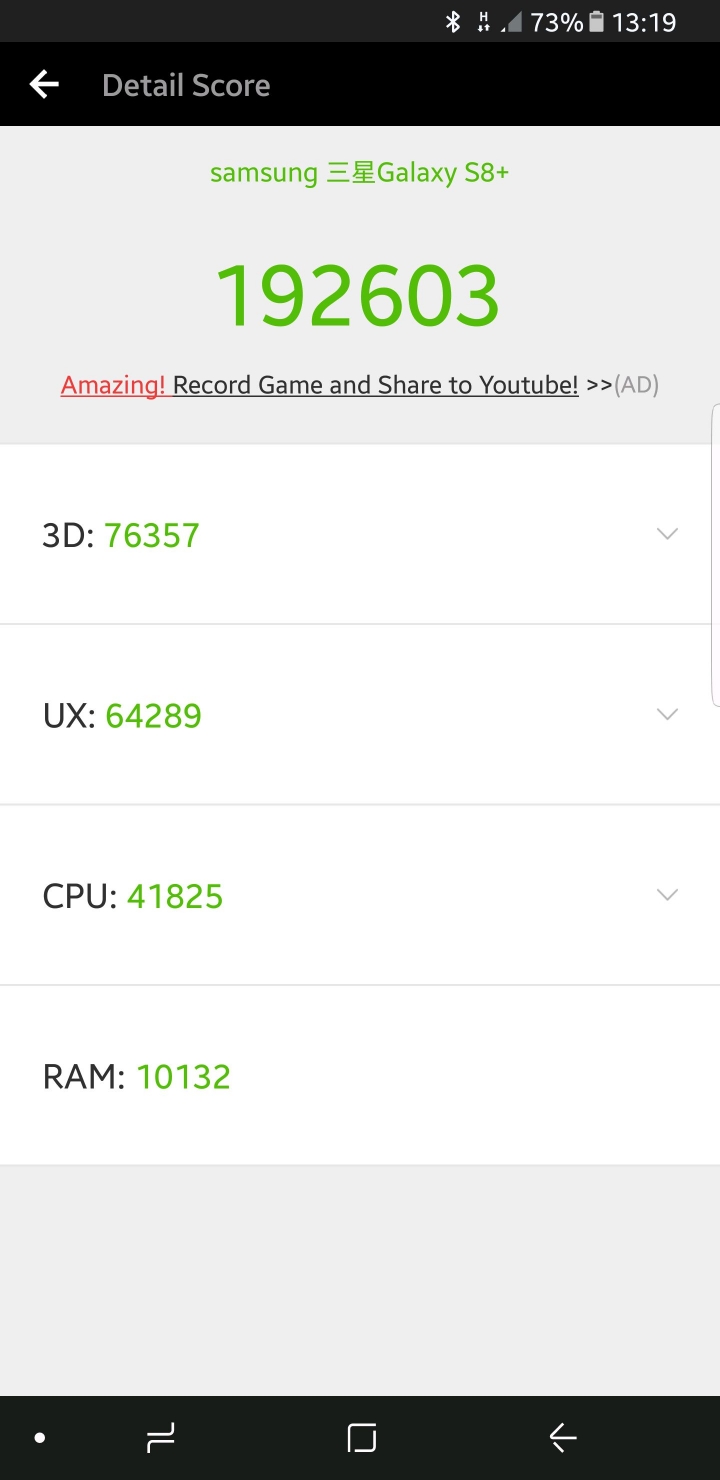Tap the samsung Galaxy S8+ device name
Image resolution: width=720 pixels, height=1480 pixels.
pos(359,173)
